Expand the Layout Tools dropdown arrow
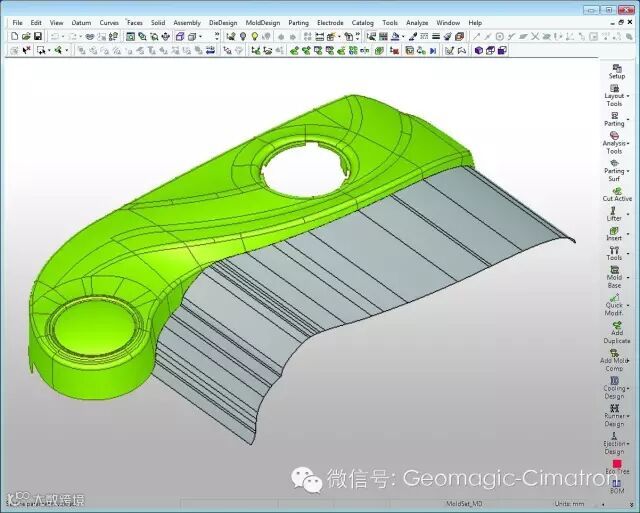Image resolution: width=640 pixels, height=513 pixels. [628, 96]
